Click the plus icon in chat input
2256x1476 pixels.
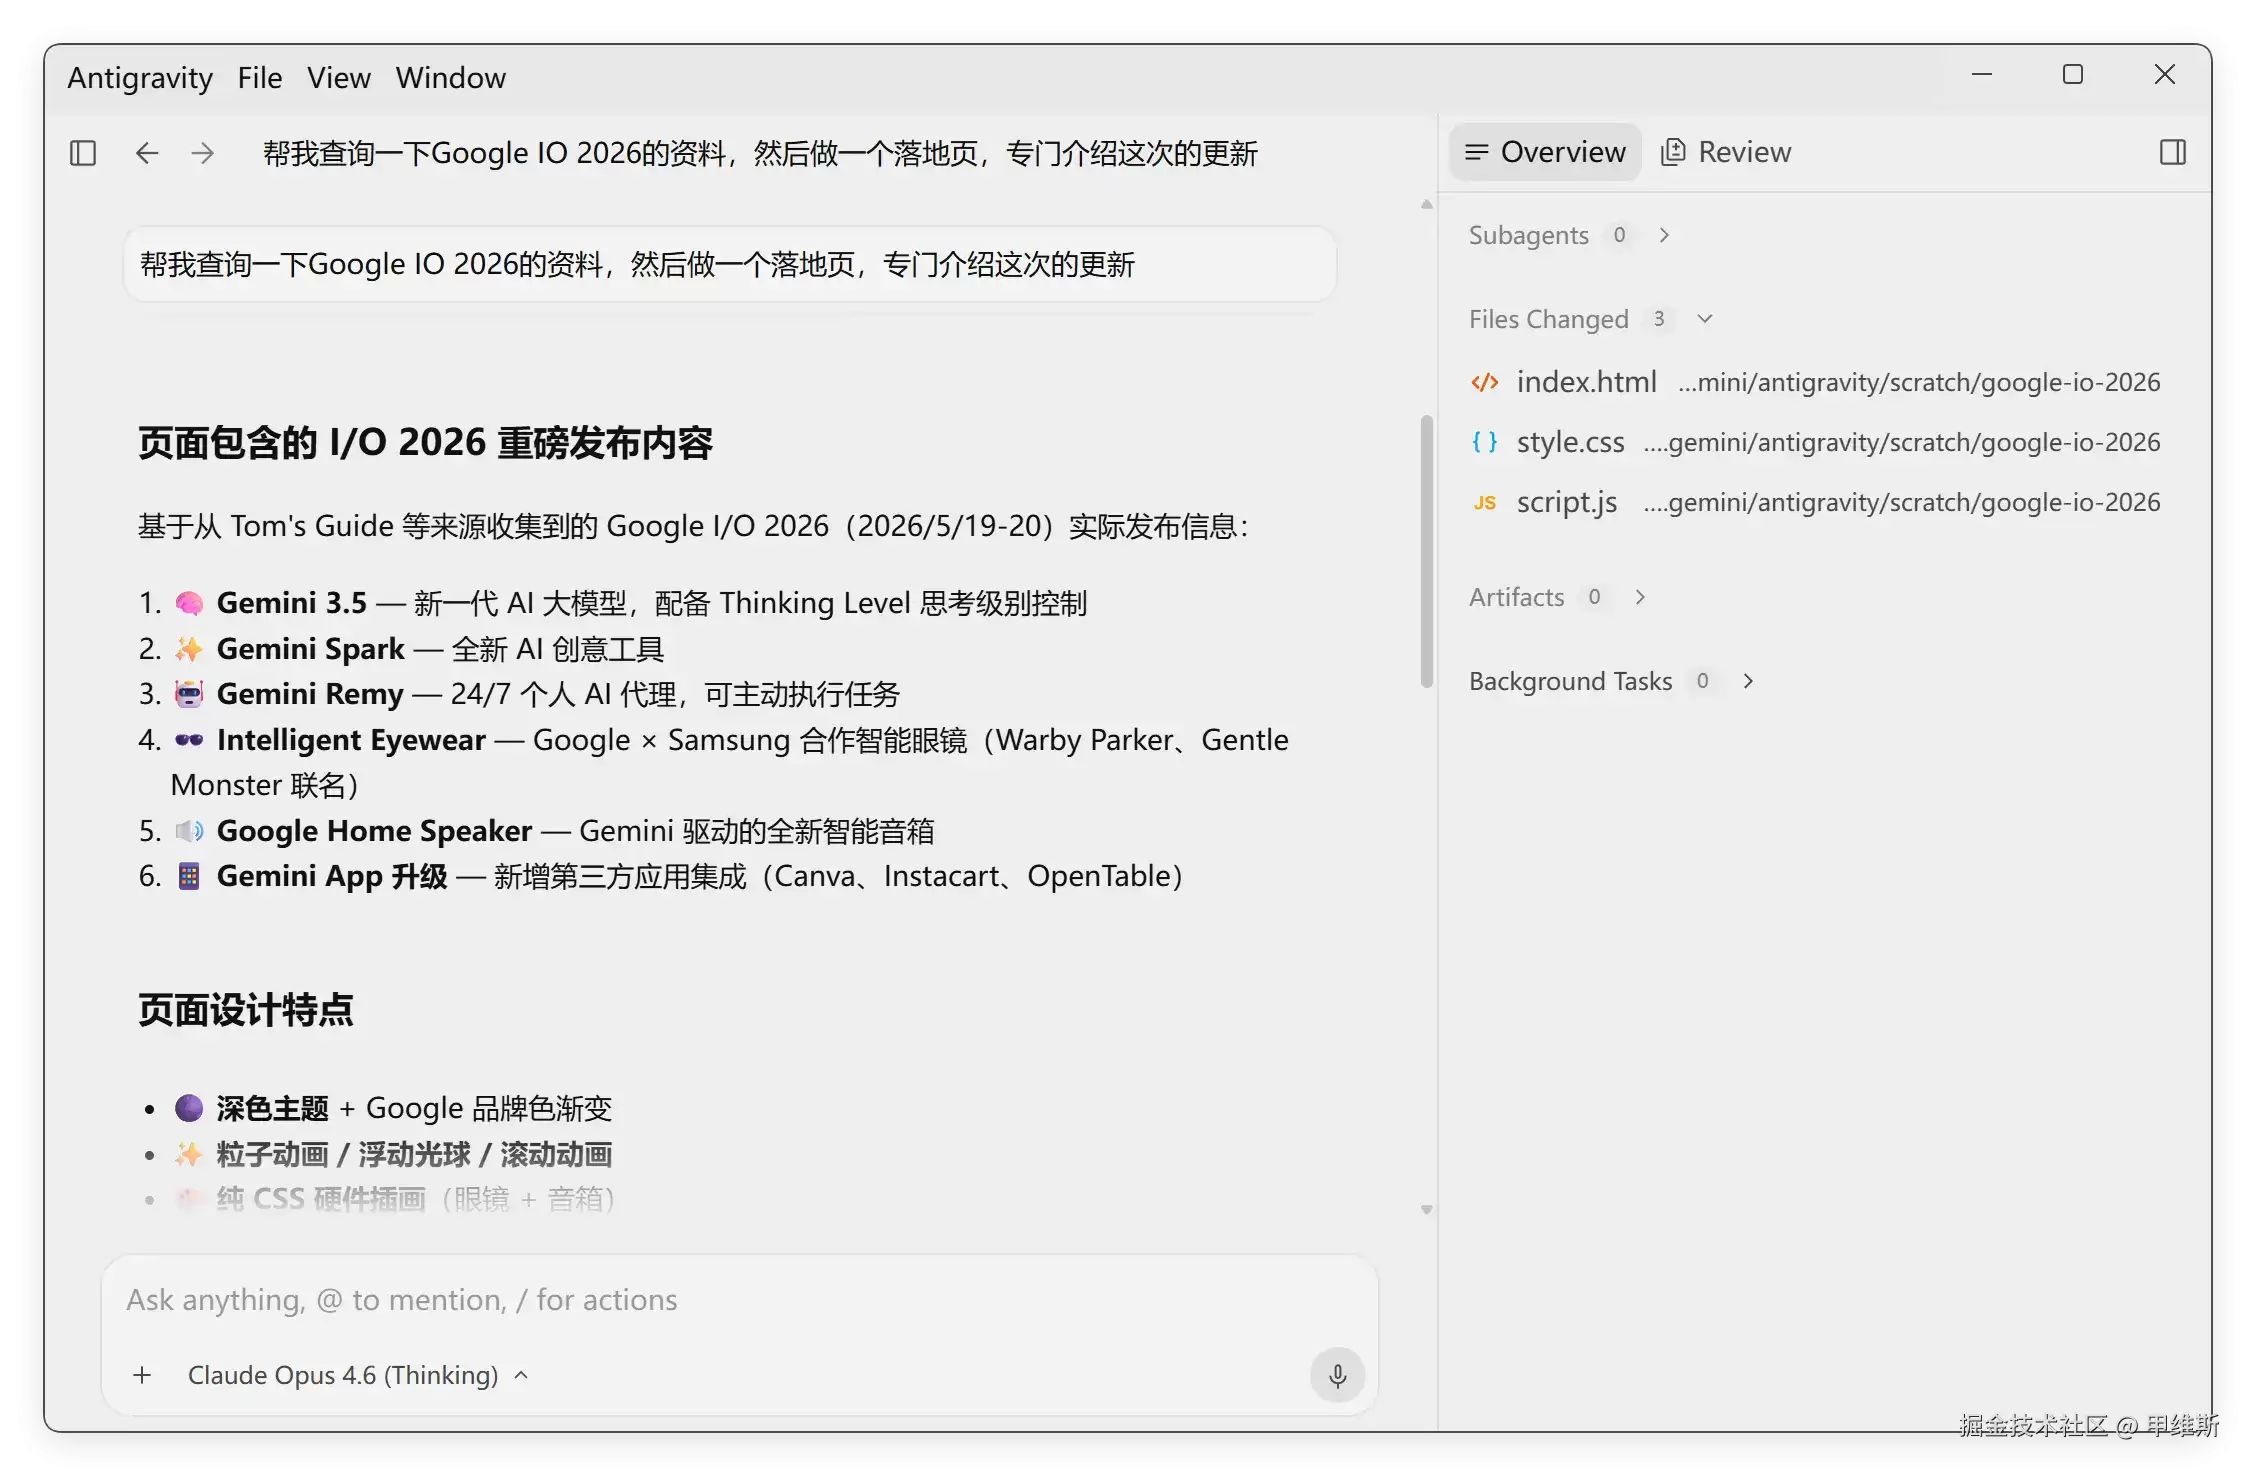pos(142,1375)
